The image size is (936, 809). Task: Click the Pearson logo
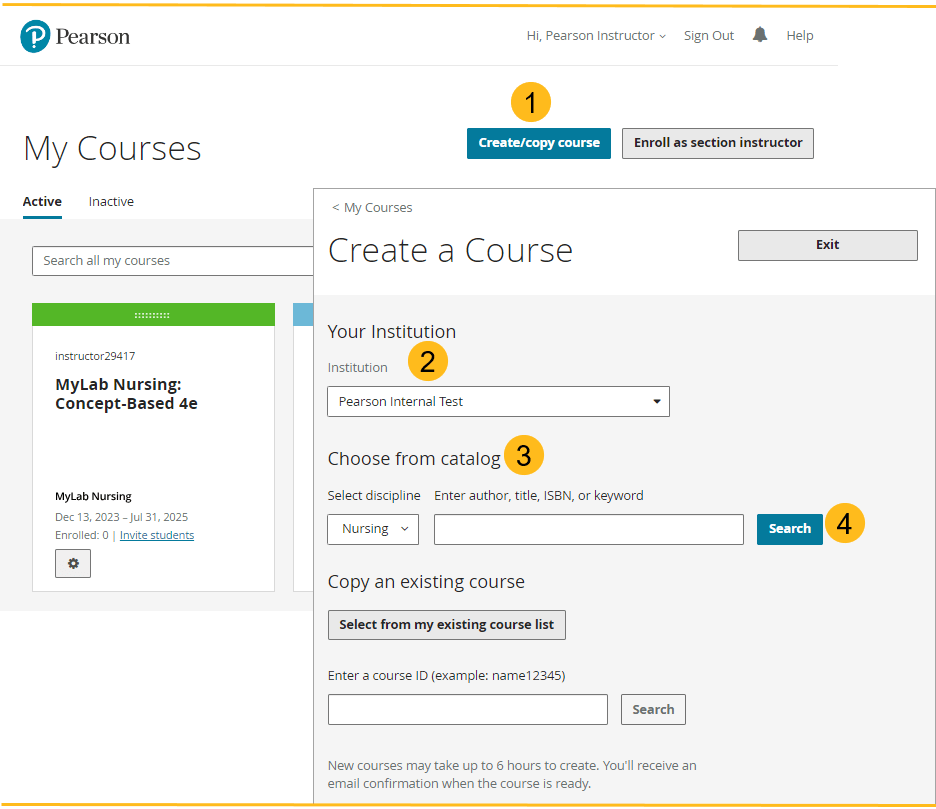[x=75, y=36]
